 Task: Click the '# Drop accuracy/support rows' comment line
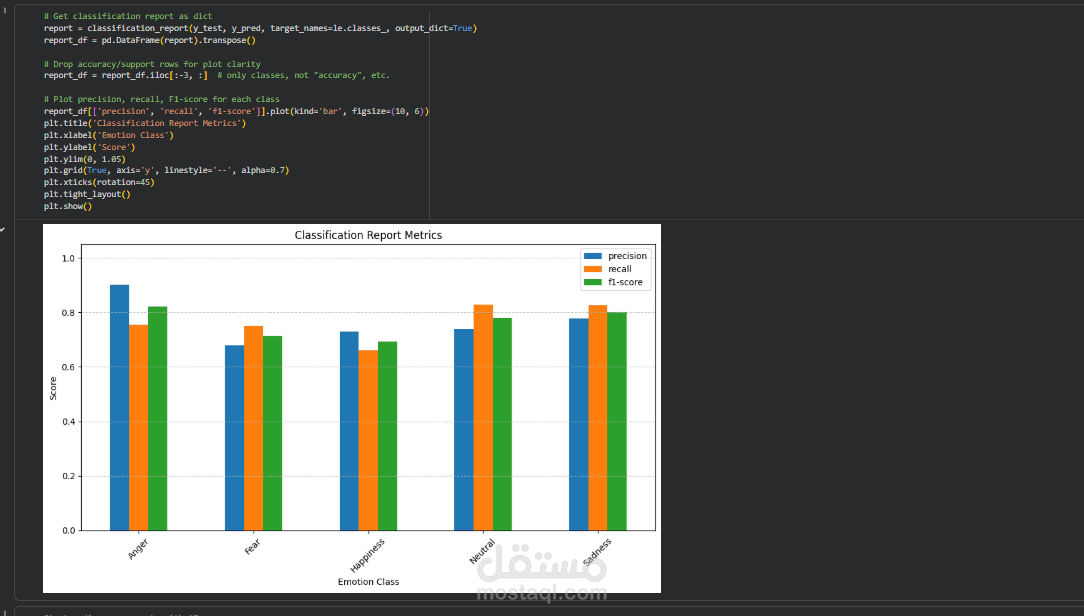(x=152, y=64)
